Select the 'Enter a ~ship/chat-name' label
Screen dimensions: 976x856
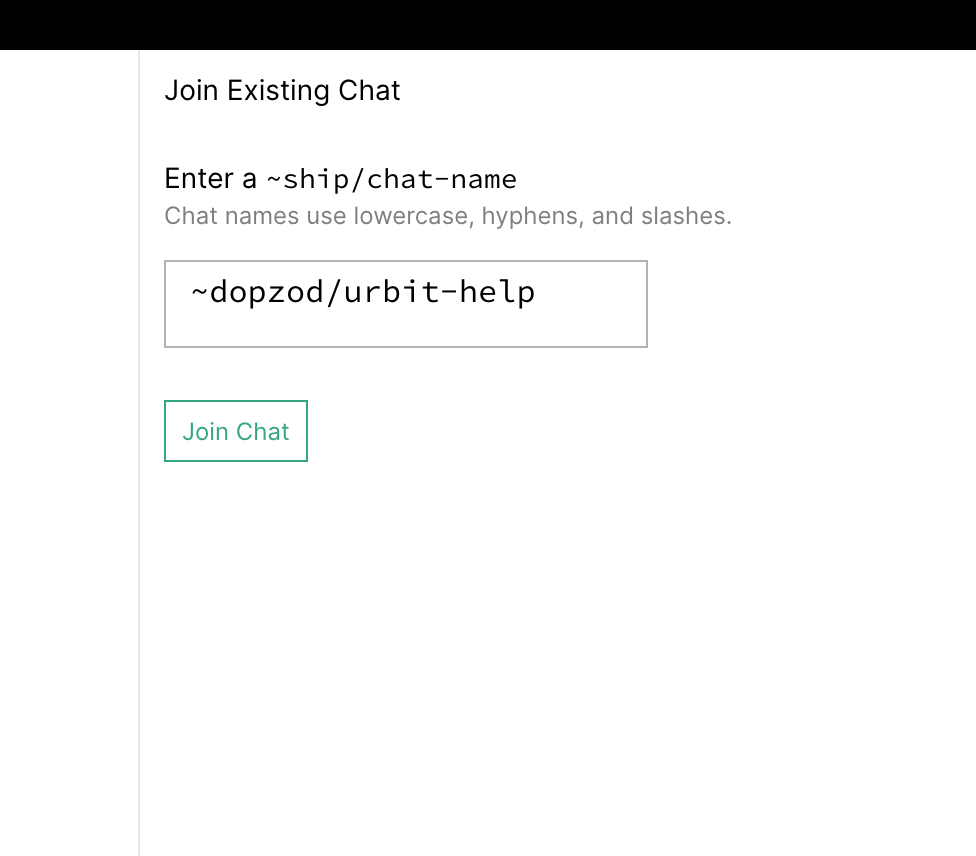click(340, 178)
